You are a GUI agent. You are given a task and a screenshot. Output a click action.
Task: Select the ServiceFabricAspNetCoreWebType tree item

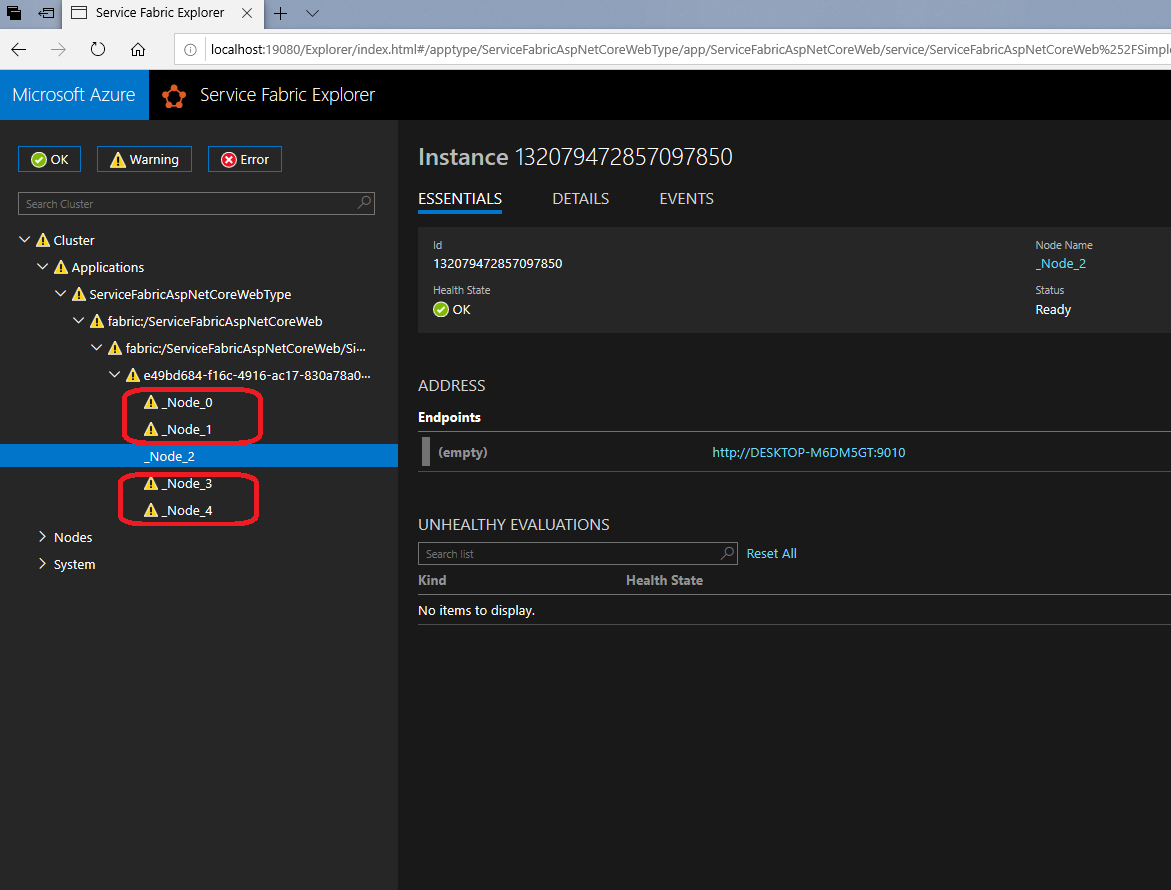190,294
